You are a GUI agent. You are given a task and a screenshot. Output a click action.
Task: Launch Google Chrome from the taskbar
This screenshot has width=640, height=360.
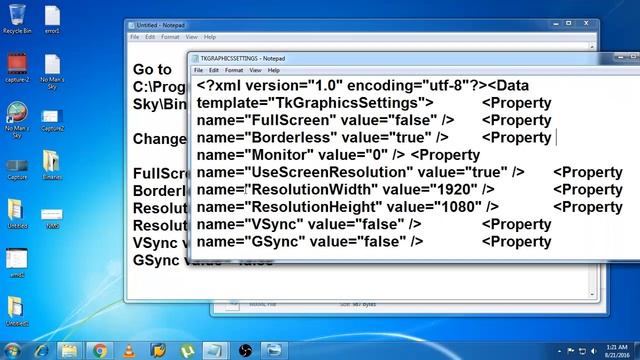pyautogui.click(x=99, y=351)
